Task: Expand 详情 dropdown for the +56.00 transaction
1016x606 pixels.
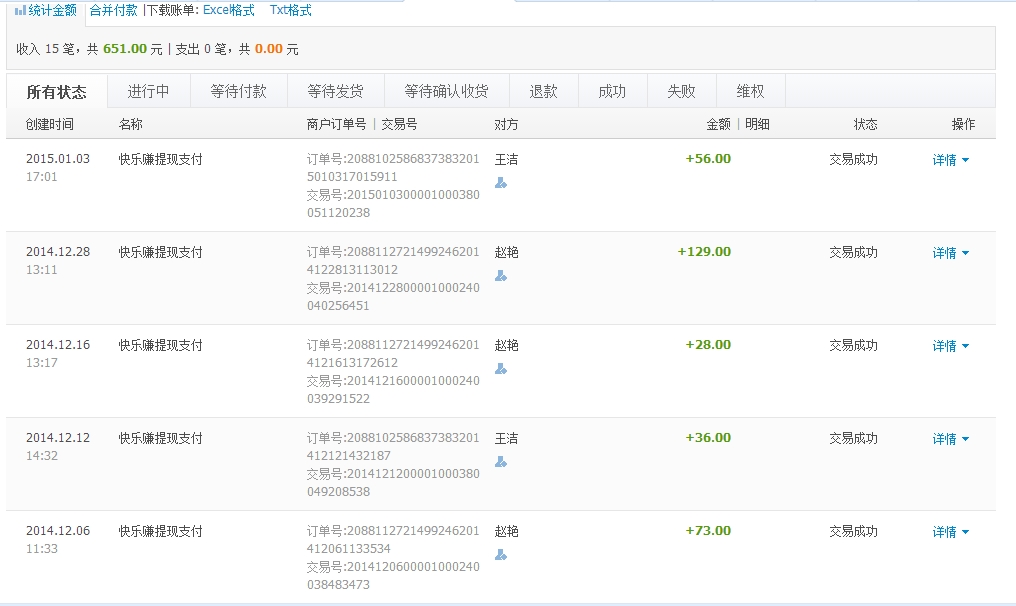Action: (950, 160)
